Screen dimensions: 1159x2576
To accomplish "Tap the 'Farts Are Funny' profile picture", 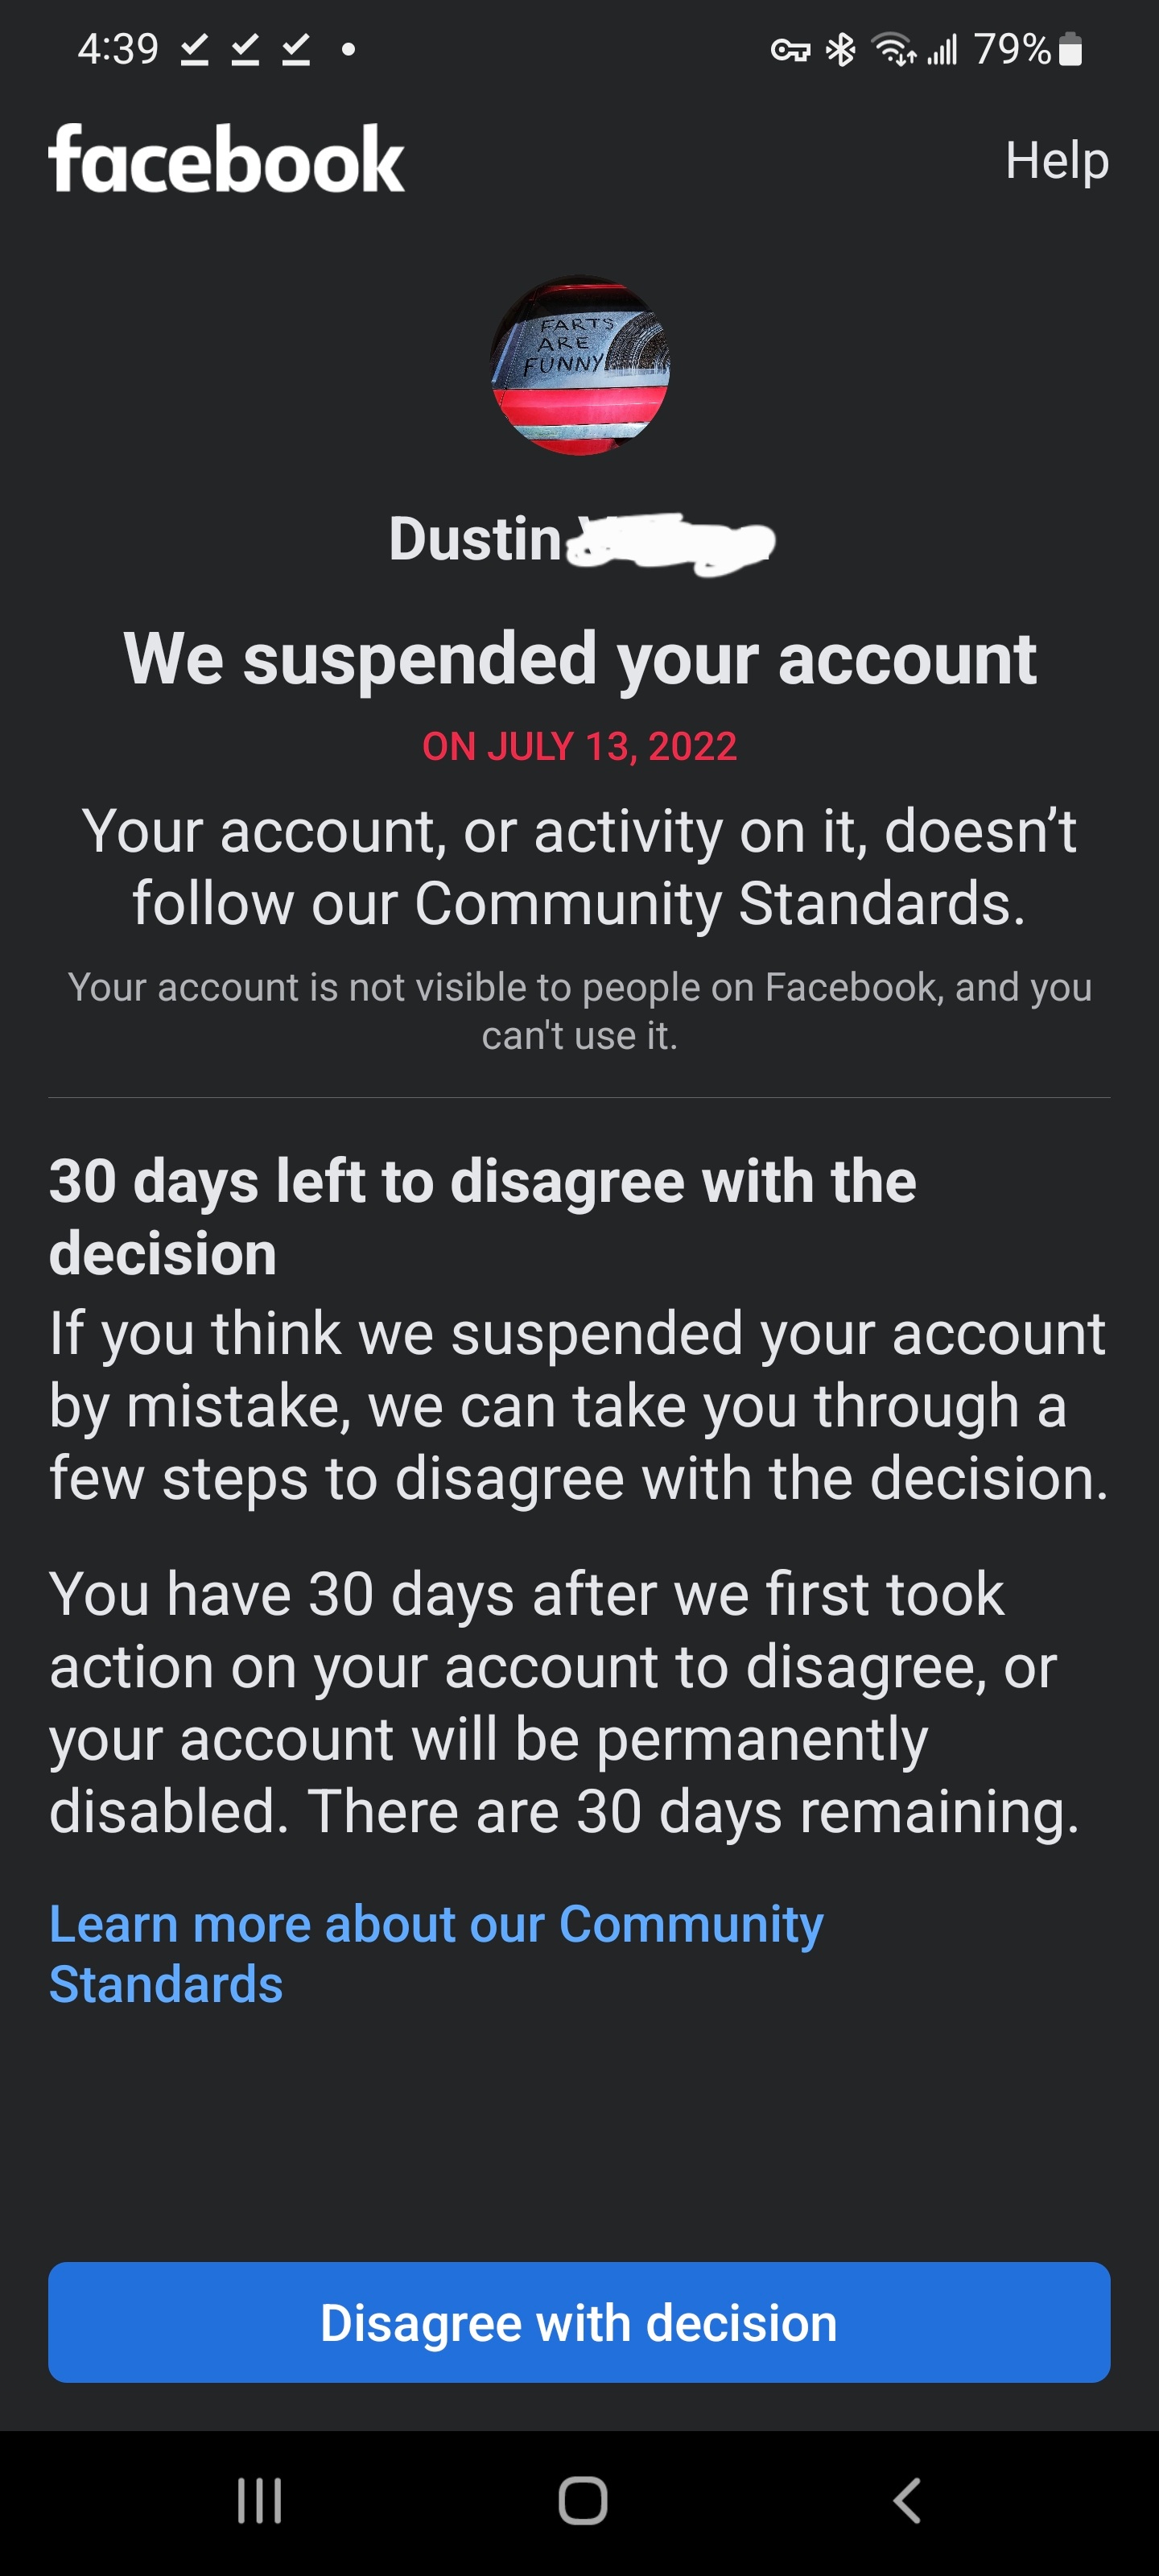I will 579,365.
